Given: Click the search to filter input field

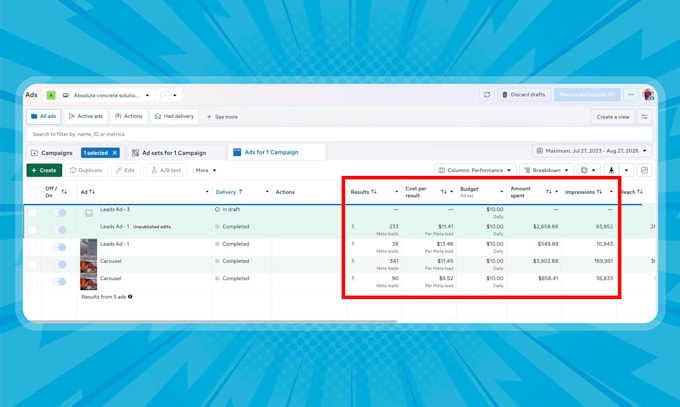Looking at the screenshot, I should 339,134.
